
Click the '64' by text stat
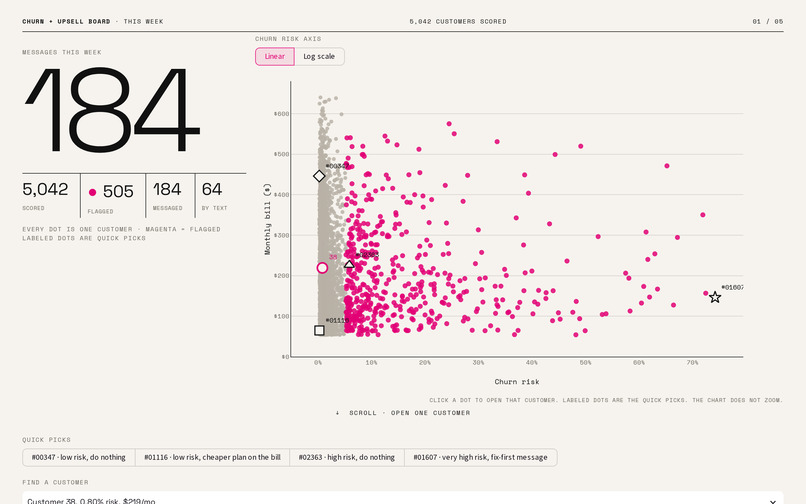click(212, 189)
